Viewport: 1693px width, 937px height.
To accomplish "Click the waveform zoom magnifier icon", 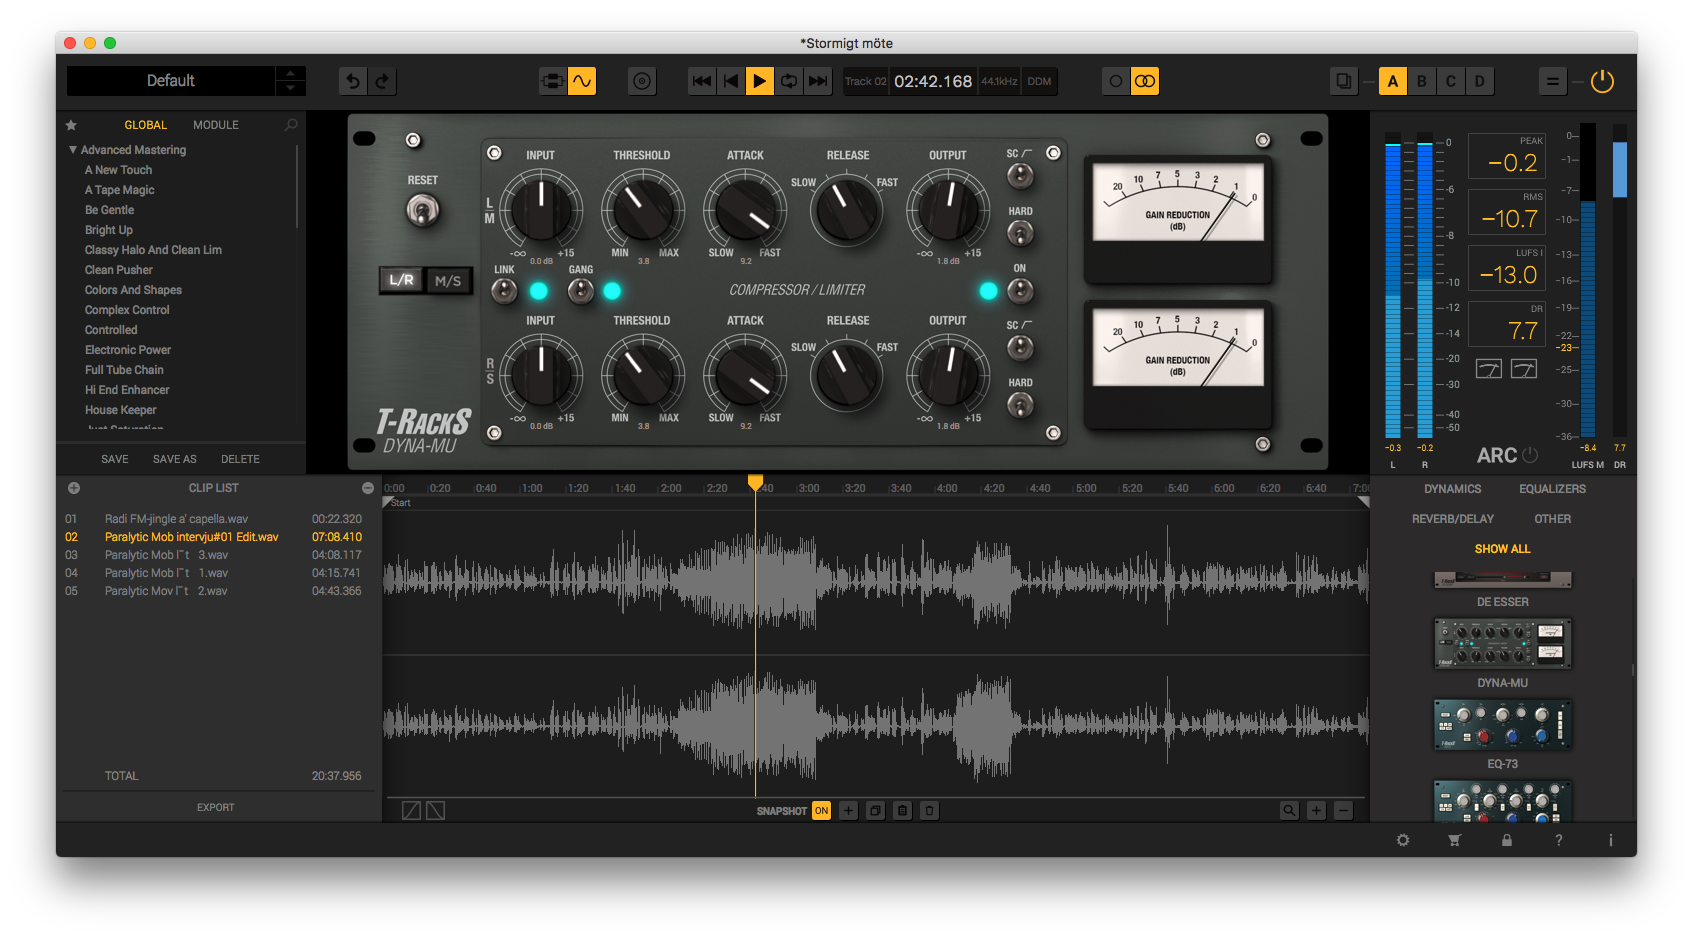I will (x=1290, y=811).
